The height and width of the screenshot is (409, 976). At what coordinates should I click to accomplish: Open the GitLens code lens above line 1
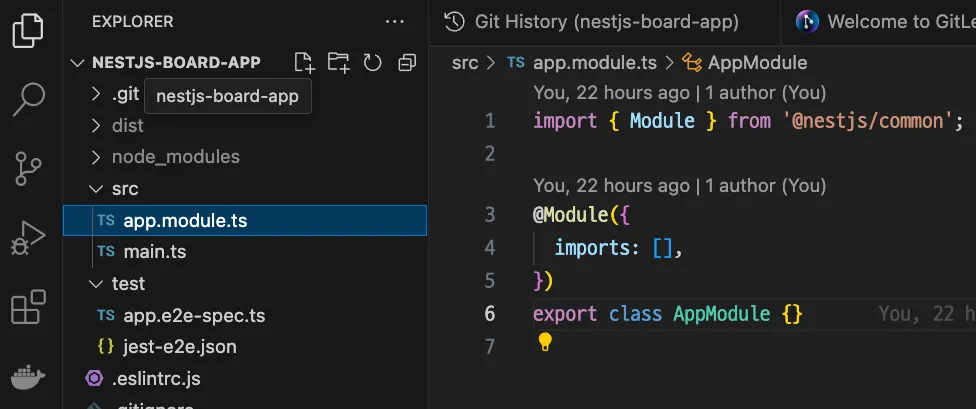tap(679, 93)
